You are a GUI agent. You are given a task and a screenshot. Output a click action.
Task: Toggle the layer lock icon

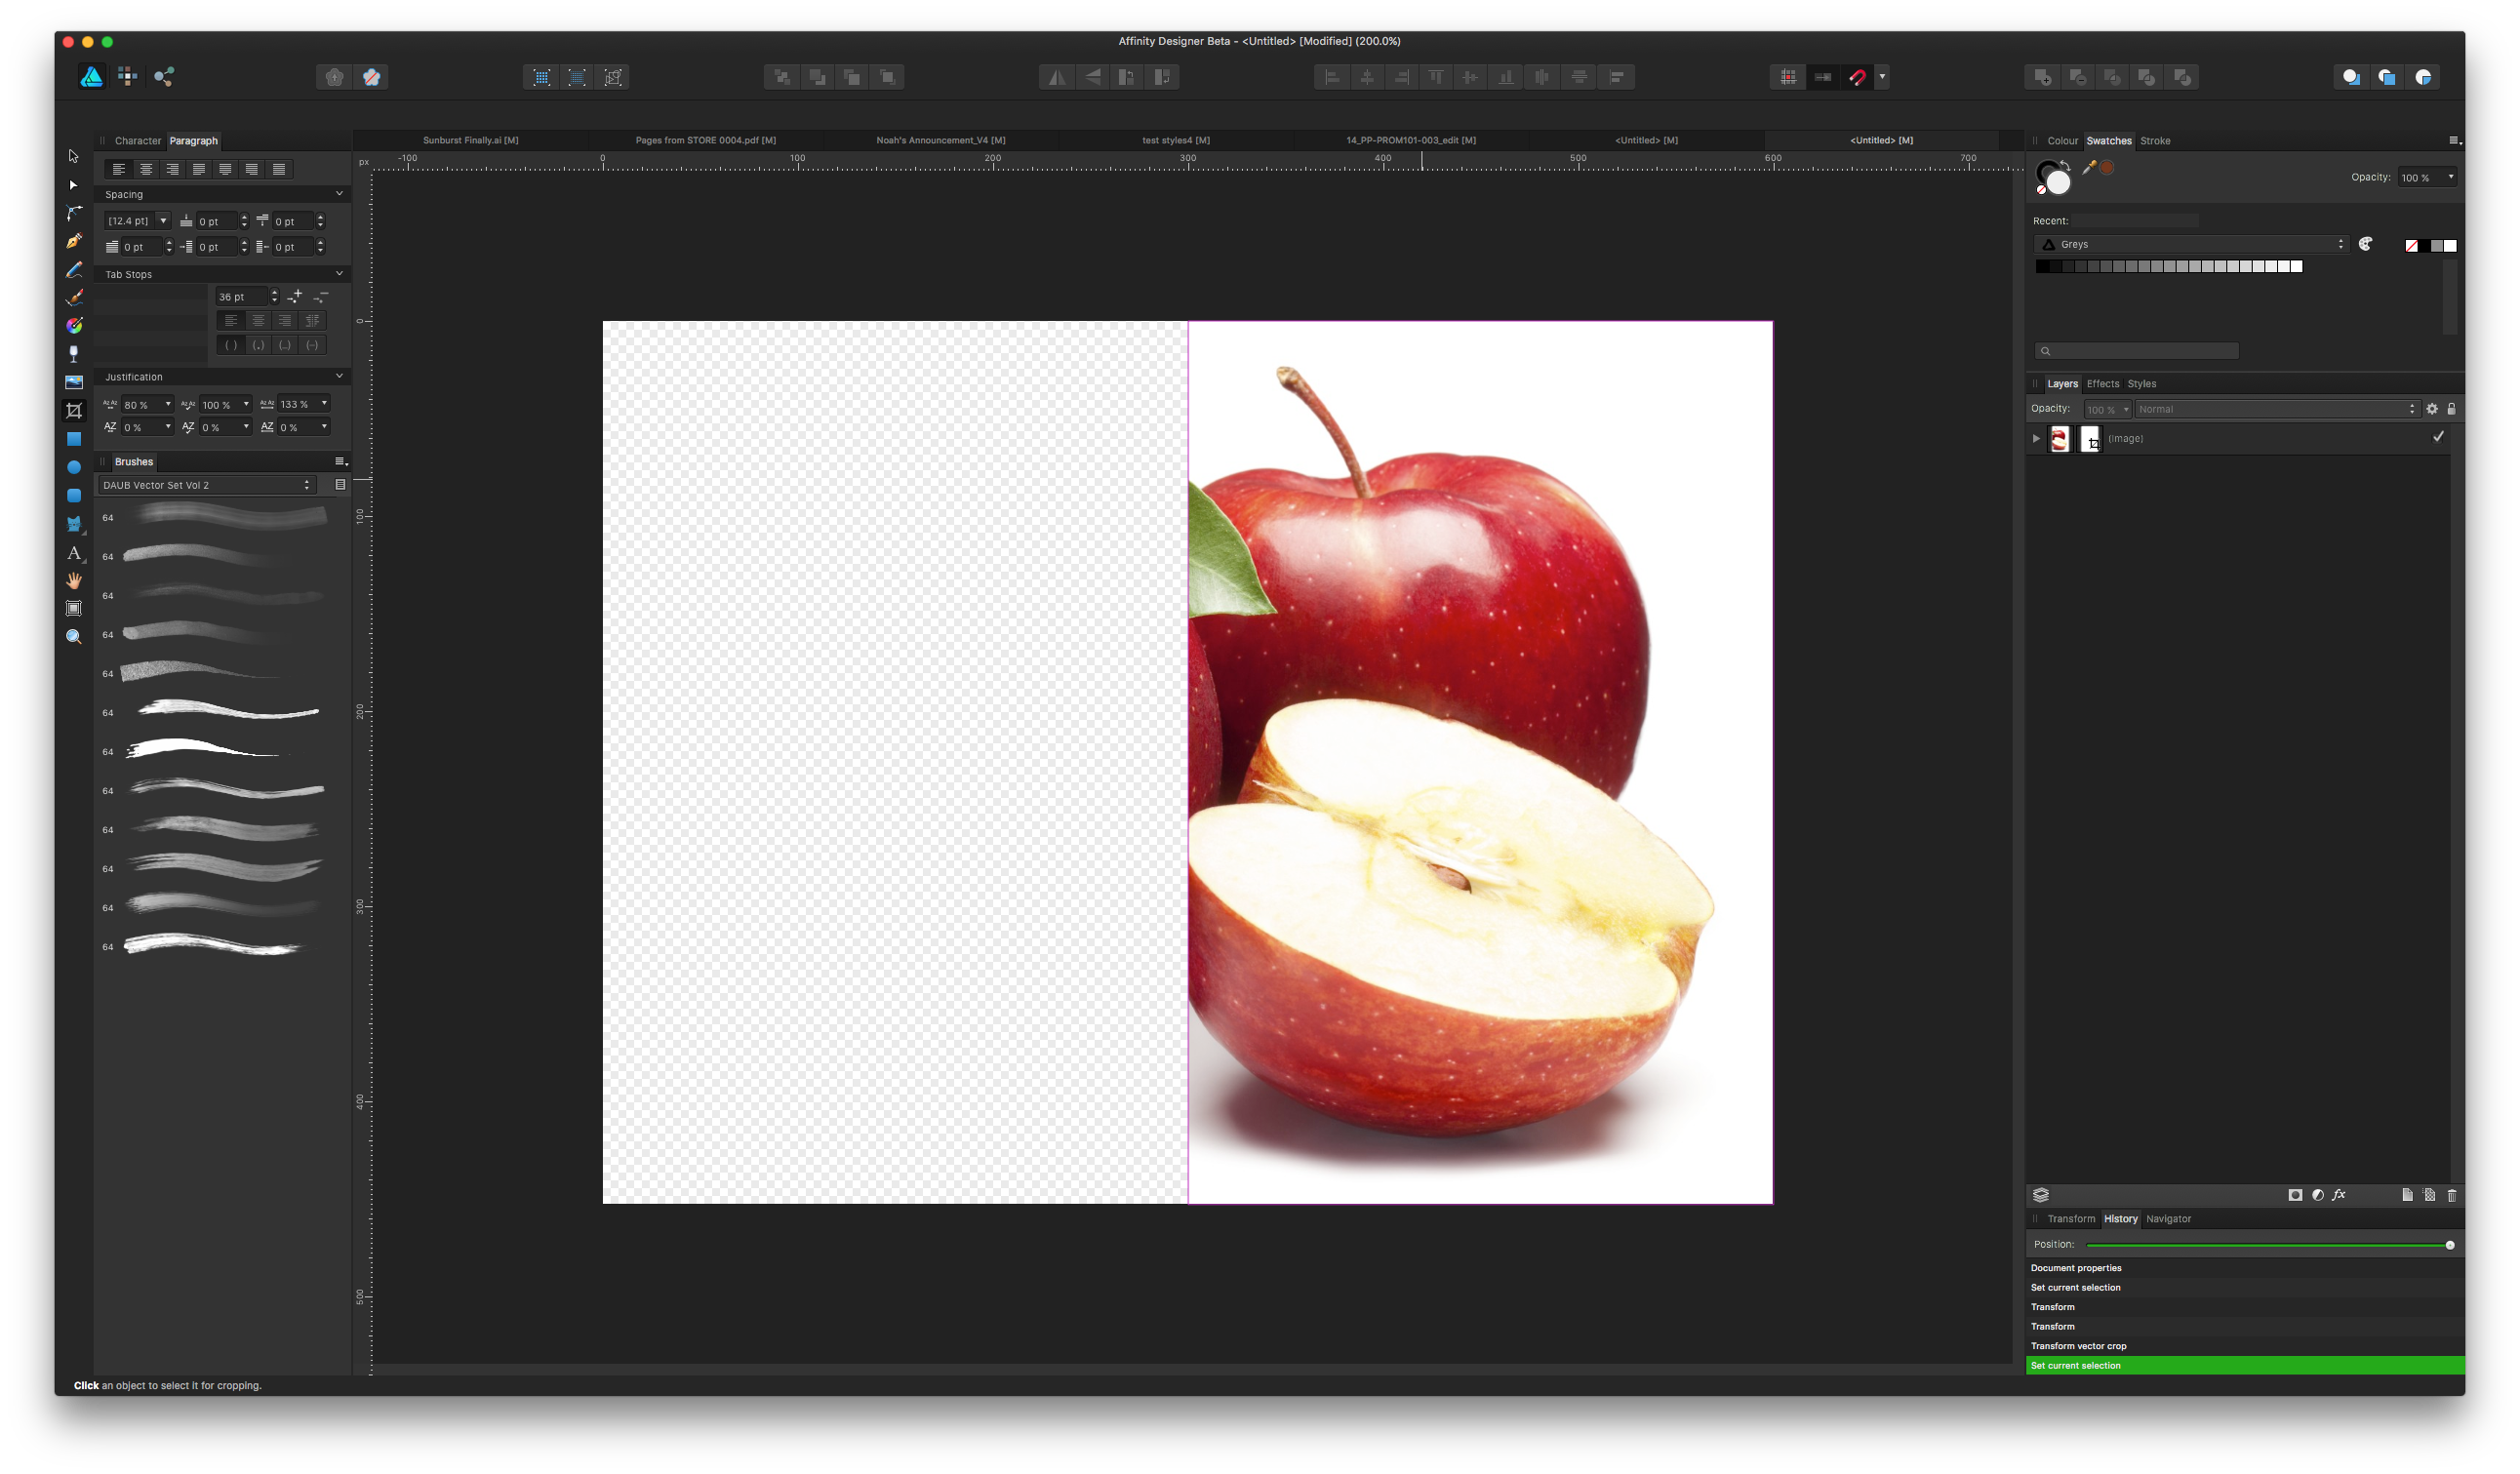tap(2451, 409)
